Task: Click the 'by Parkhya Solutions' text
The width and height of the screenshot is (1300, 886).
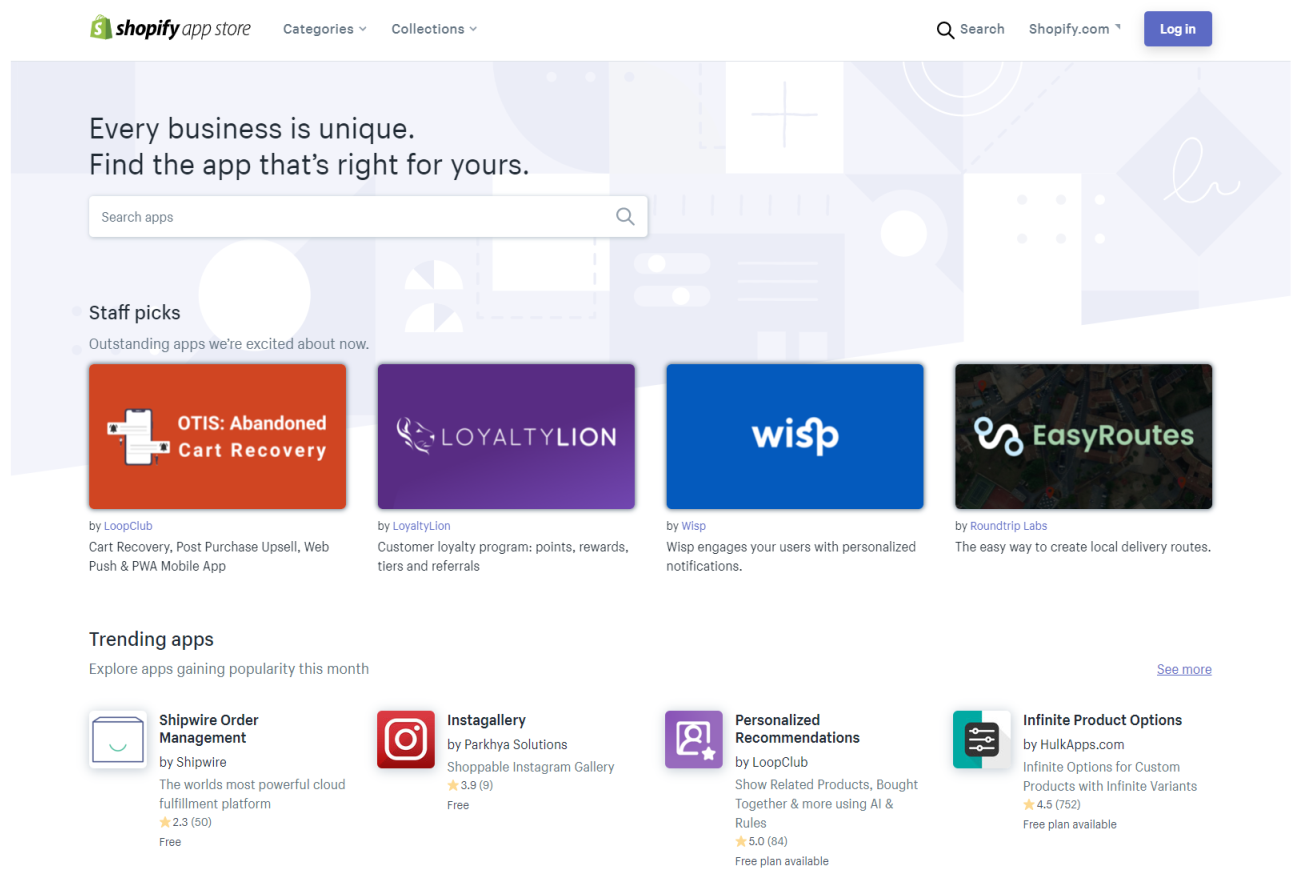Action: click(x=507, y=744)
